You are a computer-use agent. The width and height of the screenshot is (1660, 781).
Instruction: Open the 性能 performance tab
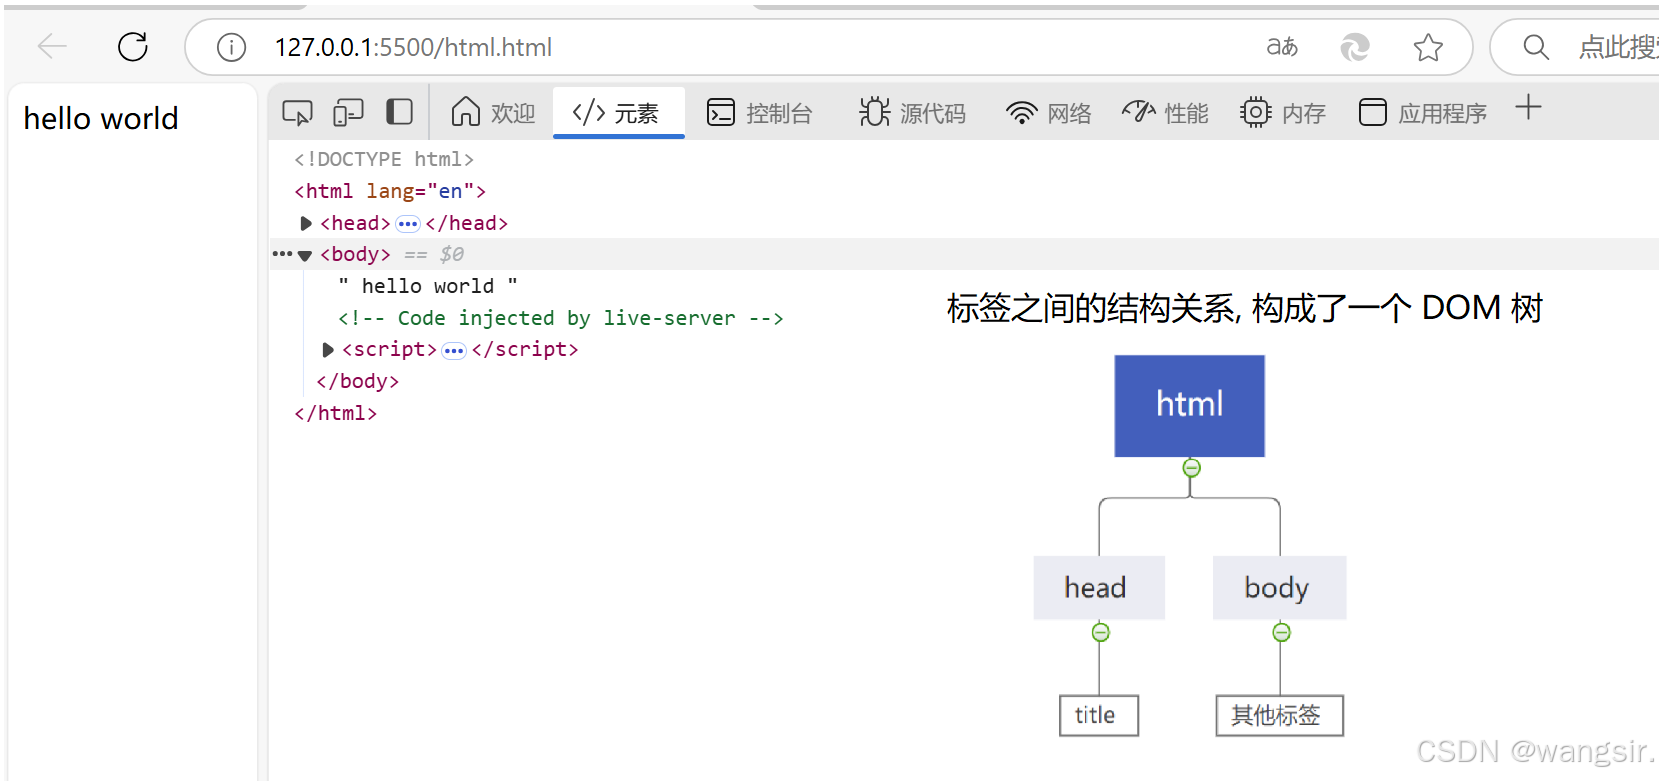coord(1165,113)
